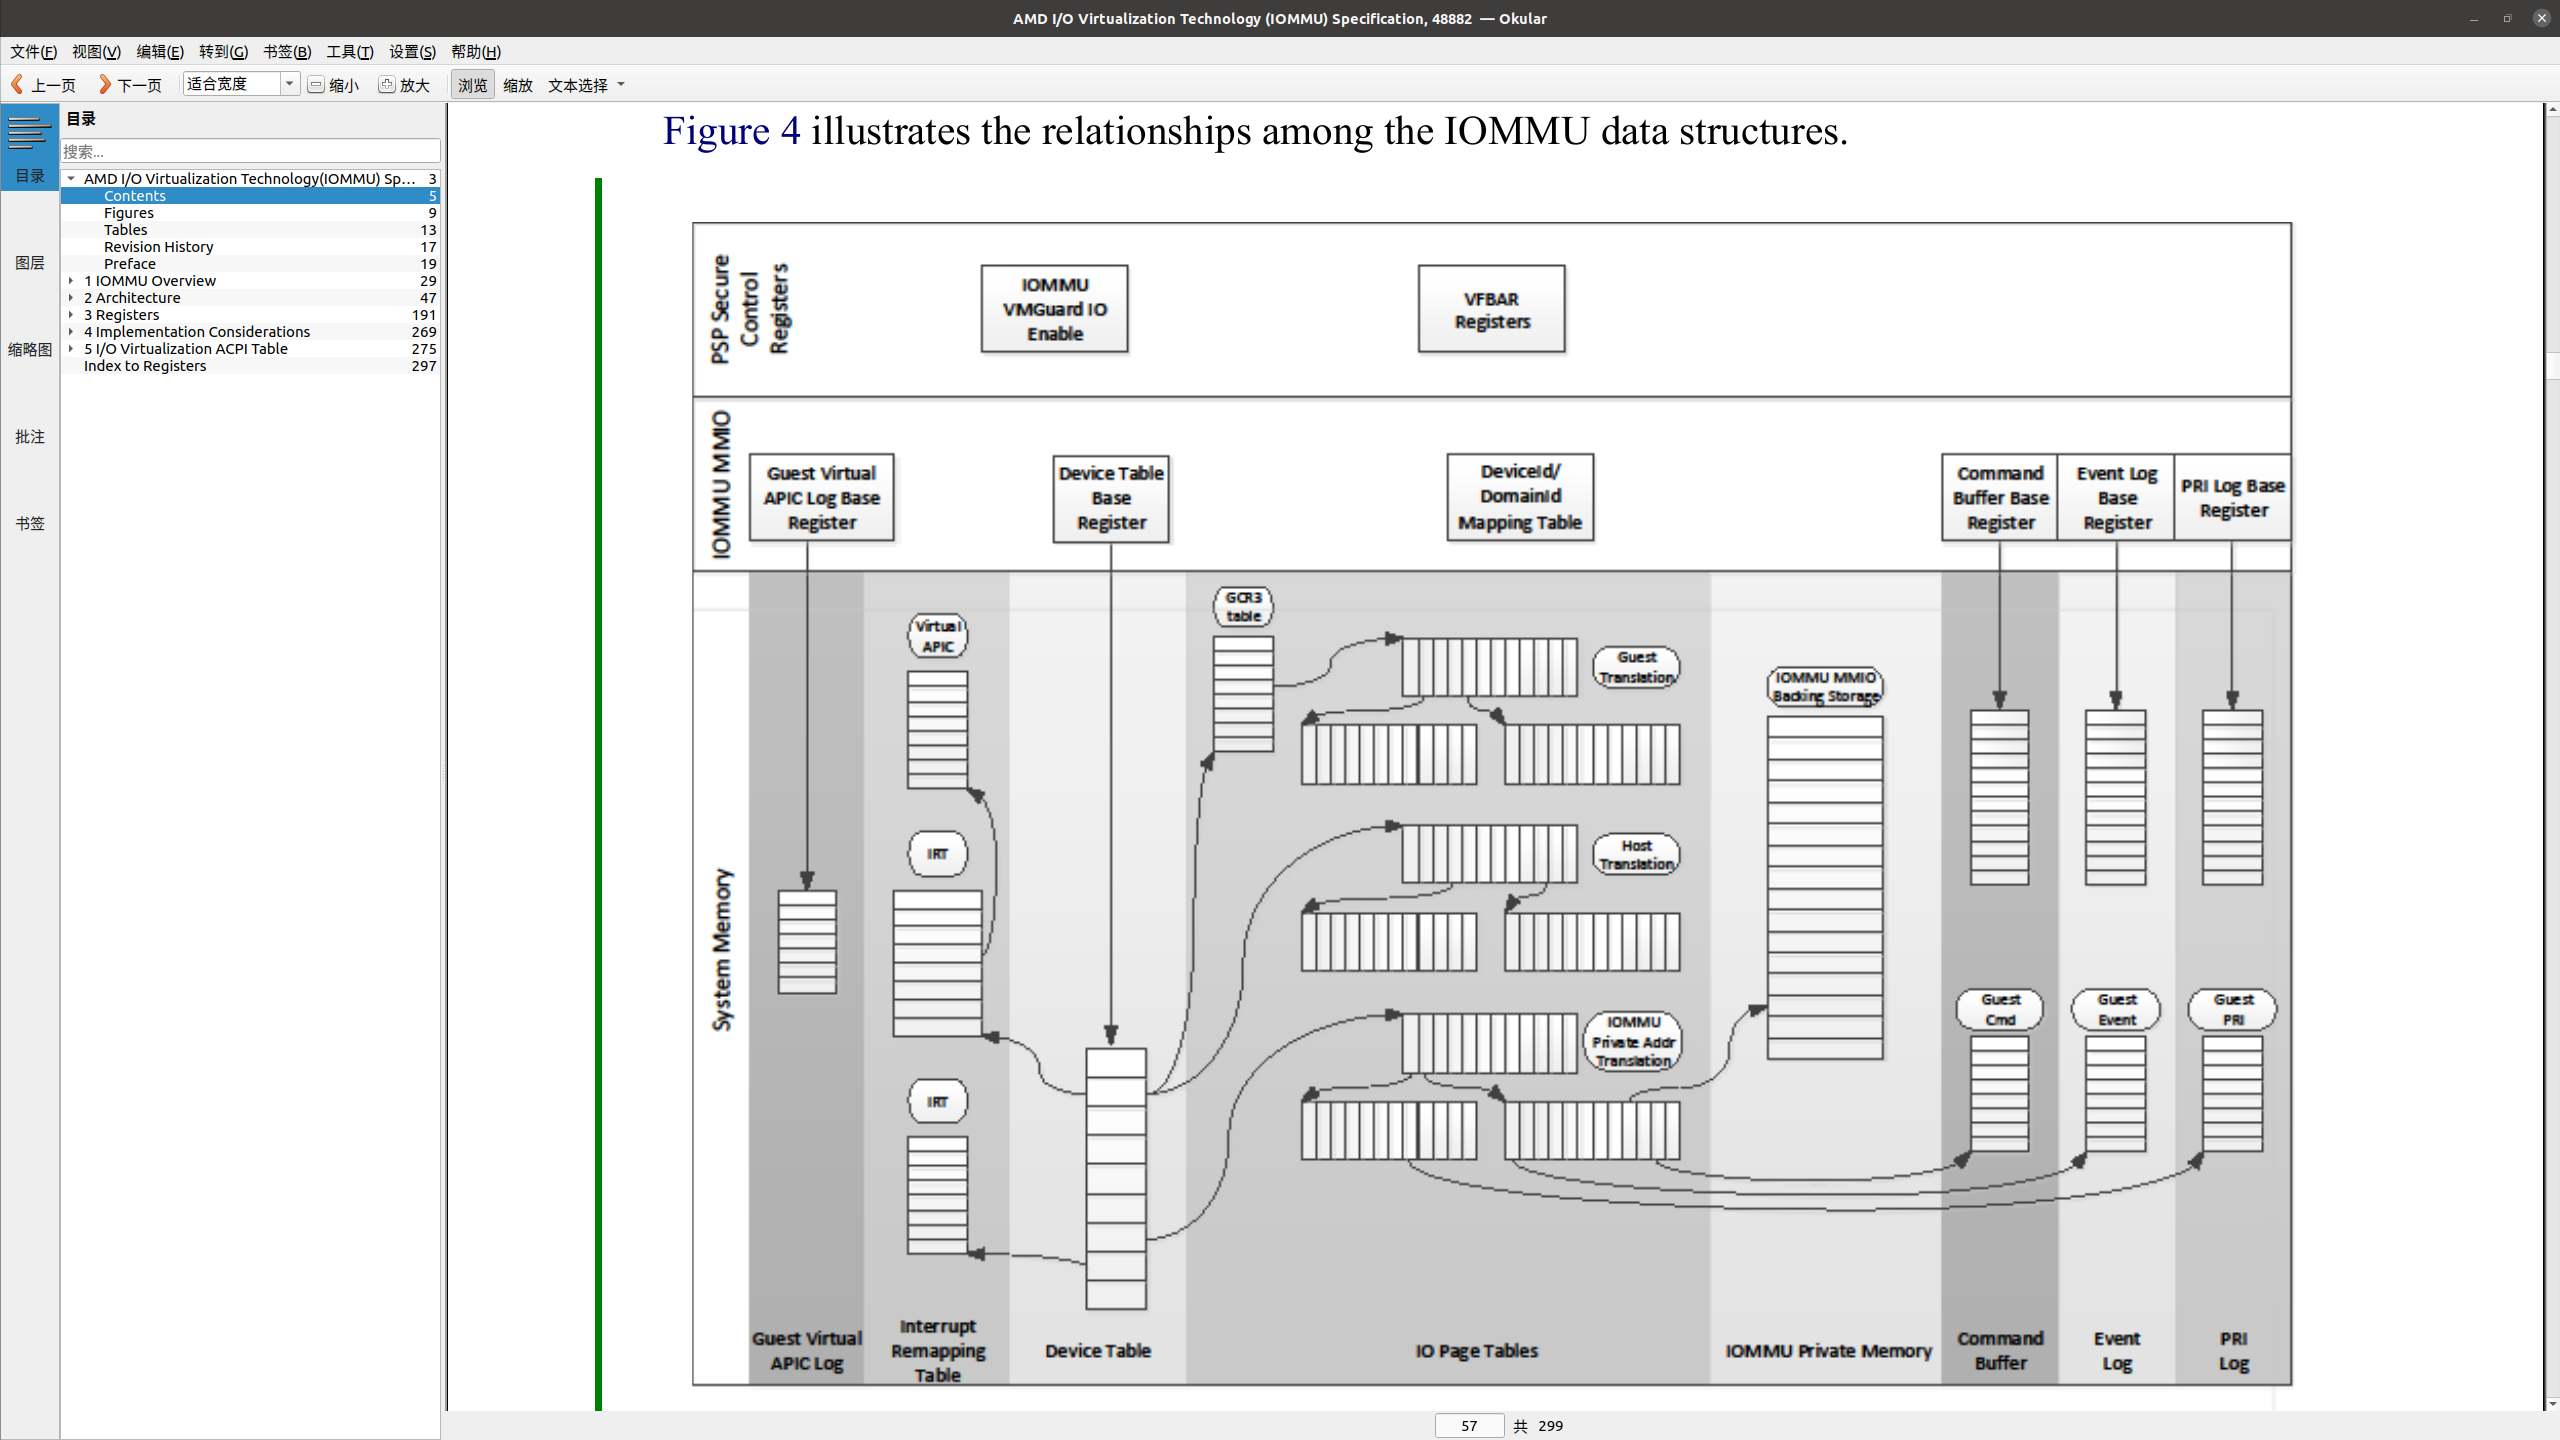Click the contents search input field
2560x1440 pixels.
click(250, 151)
